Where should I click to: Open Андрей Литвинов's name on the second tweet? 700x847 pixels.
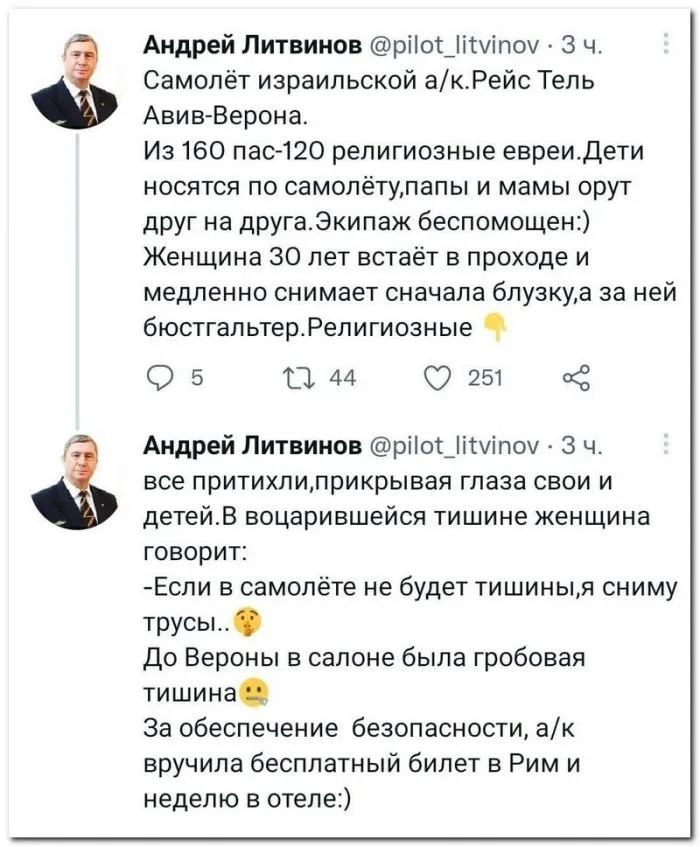(x=254, y=443)
